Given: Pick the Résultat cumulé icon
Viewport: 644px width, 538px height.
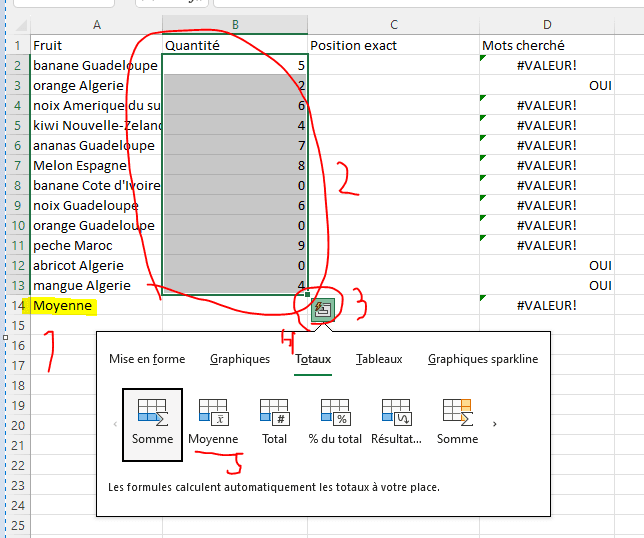Looking at the screenshot, I should coord(396,421).
